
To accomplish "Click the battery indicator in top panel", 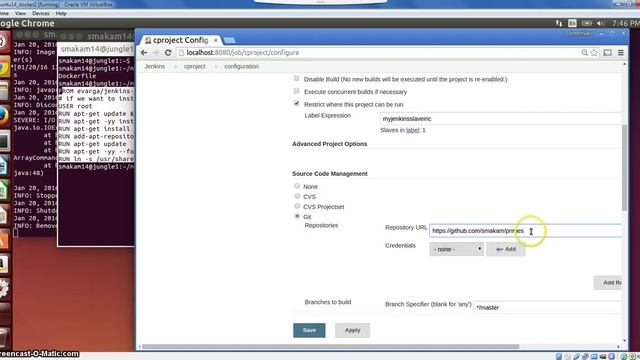I will (587, 23).
